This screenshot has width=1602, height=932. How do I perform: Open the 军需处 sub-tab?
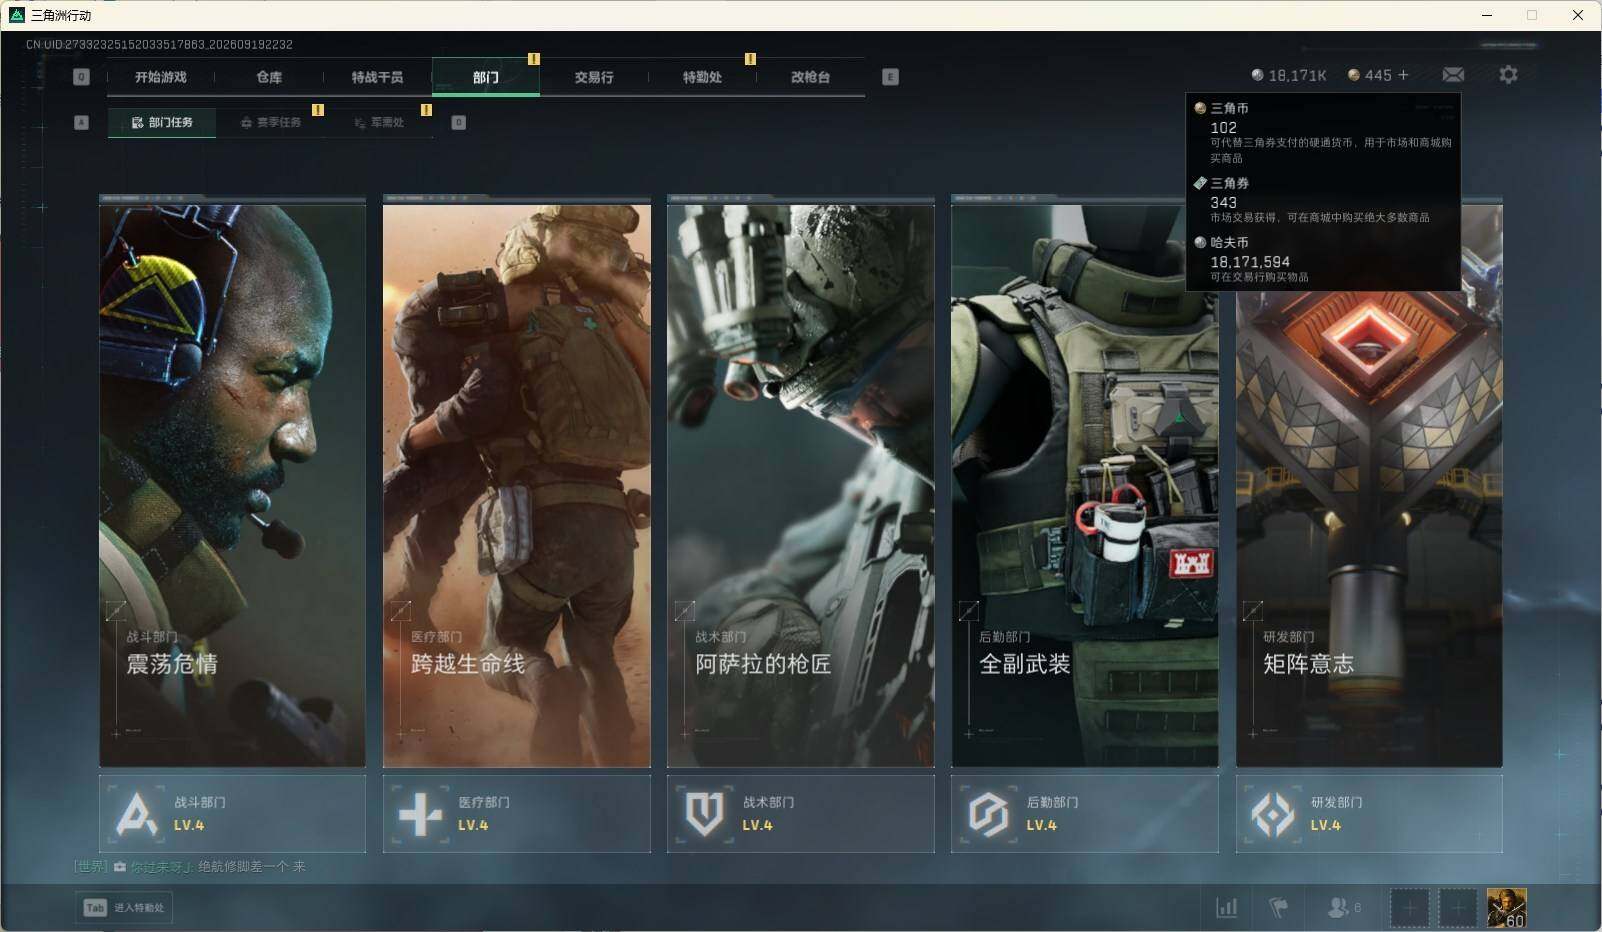(x=379, y=122)
